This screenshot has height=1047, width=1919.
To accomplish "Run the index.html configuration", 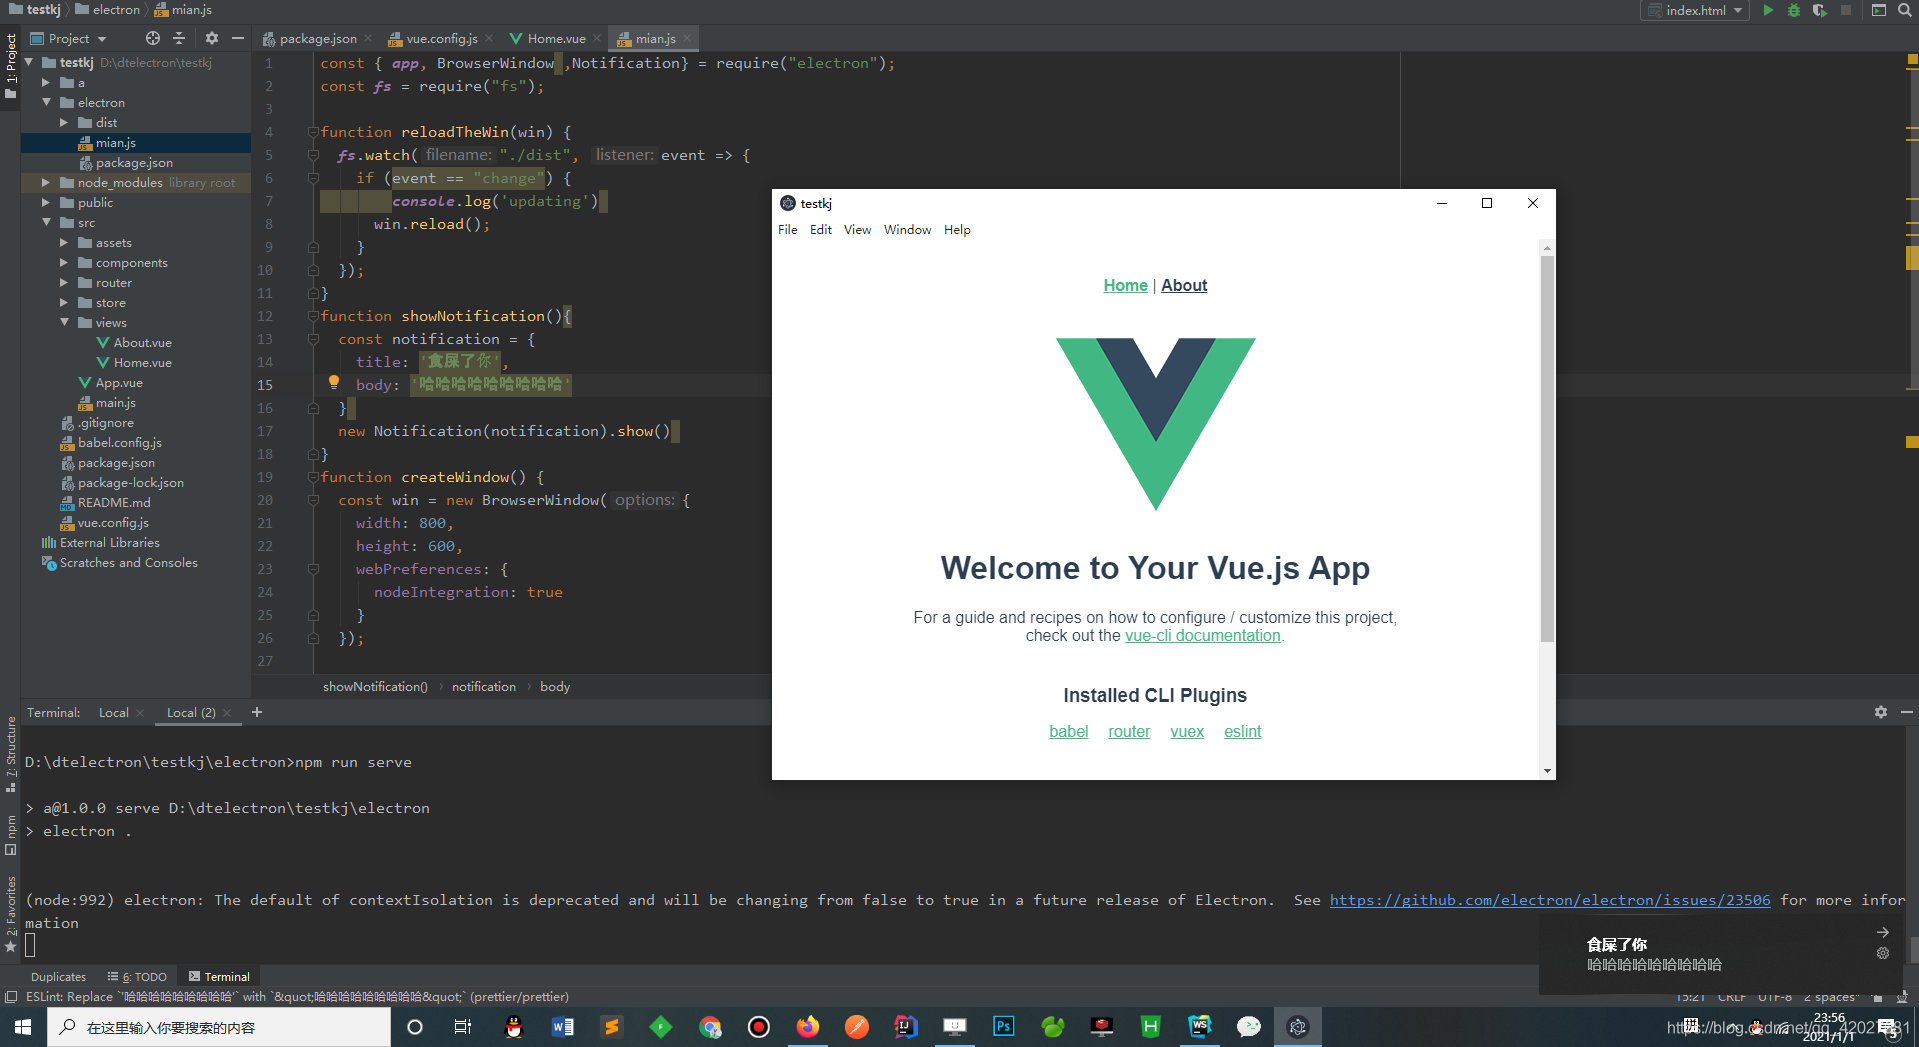I will [1768, 10].
